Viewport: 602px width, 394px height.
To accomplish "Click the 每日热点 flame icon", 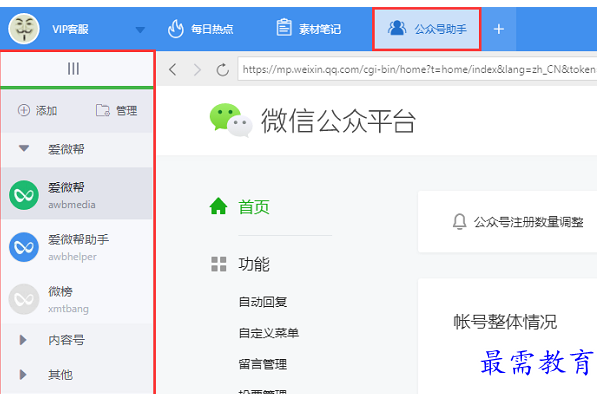I will pos(176,29).
